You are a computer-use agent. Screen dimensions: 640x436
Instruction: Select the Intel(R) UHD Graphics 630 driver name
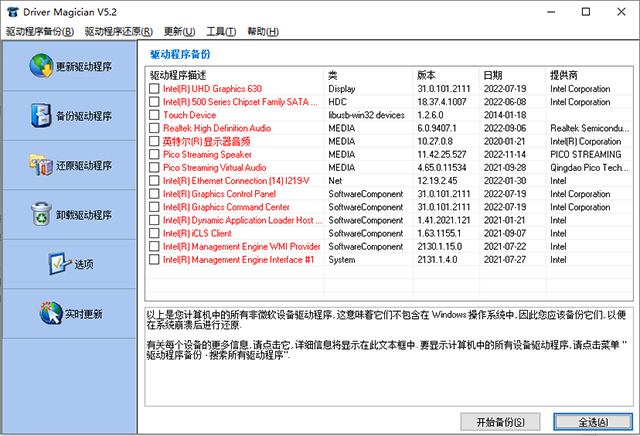(212, 89)
